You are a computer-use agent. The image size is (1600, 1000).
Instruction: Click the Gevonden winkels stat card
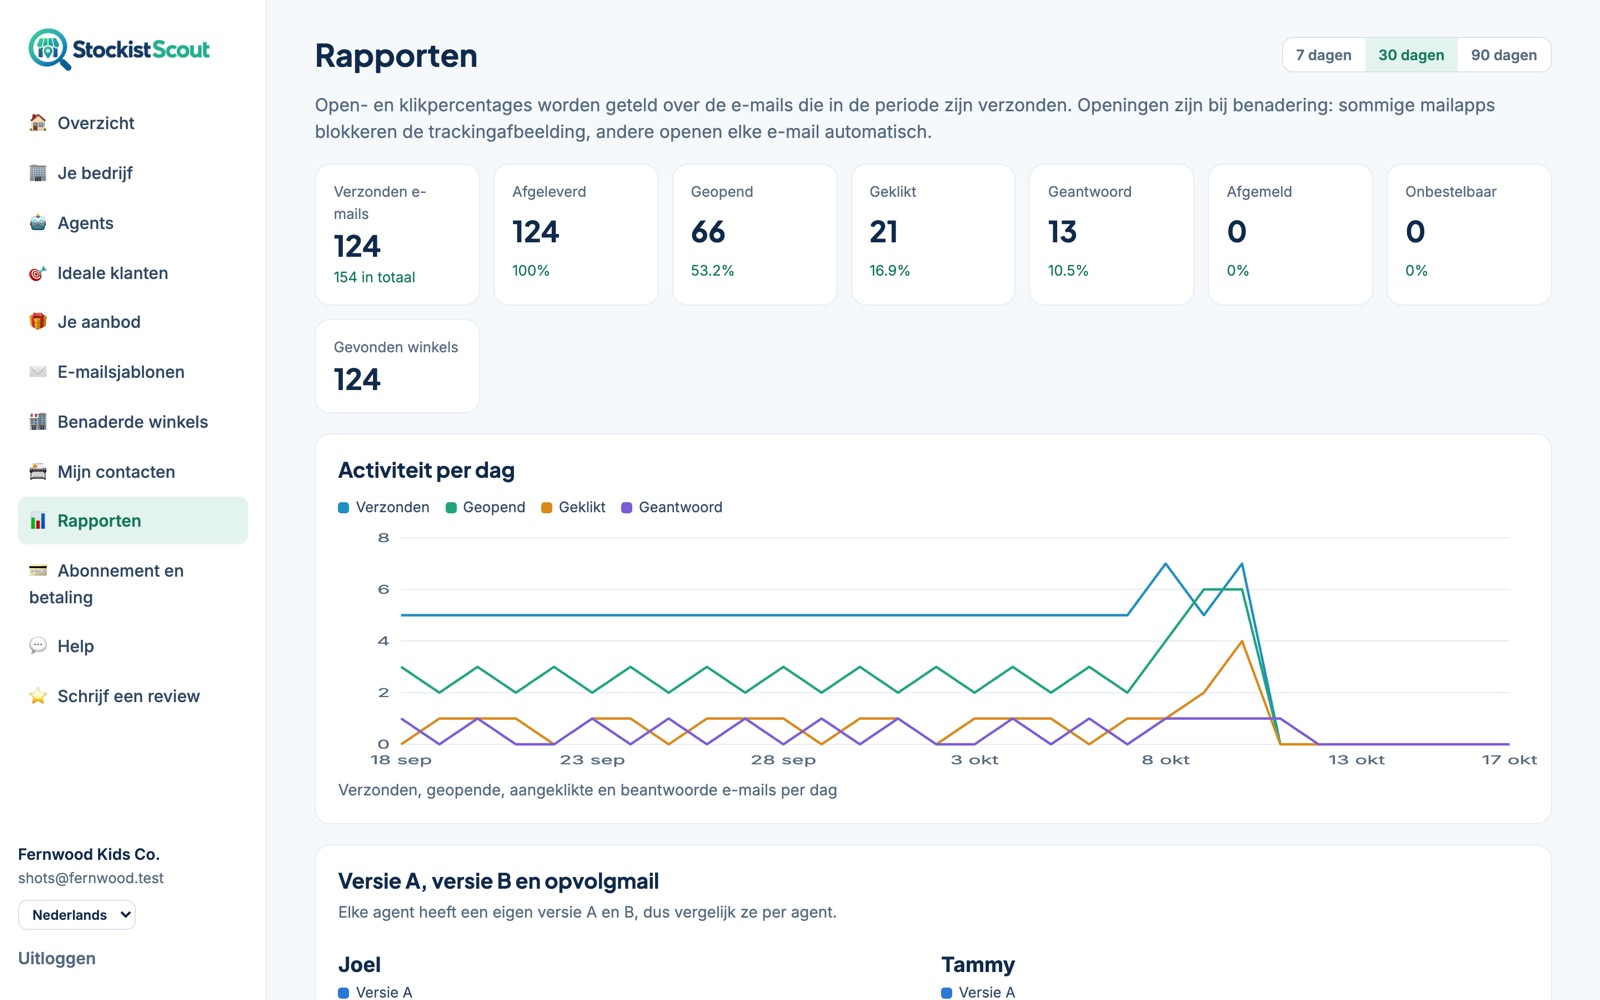coord(397,366)
